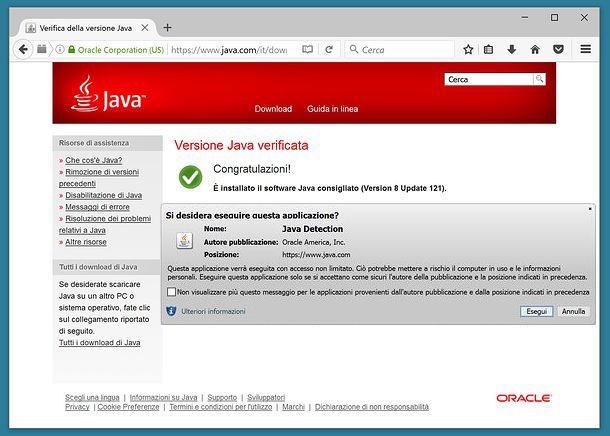Minimize the Firefox window
610x436 pixels.
click(x=525, y=18)
